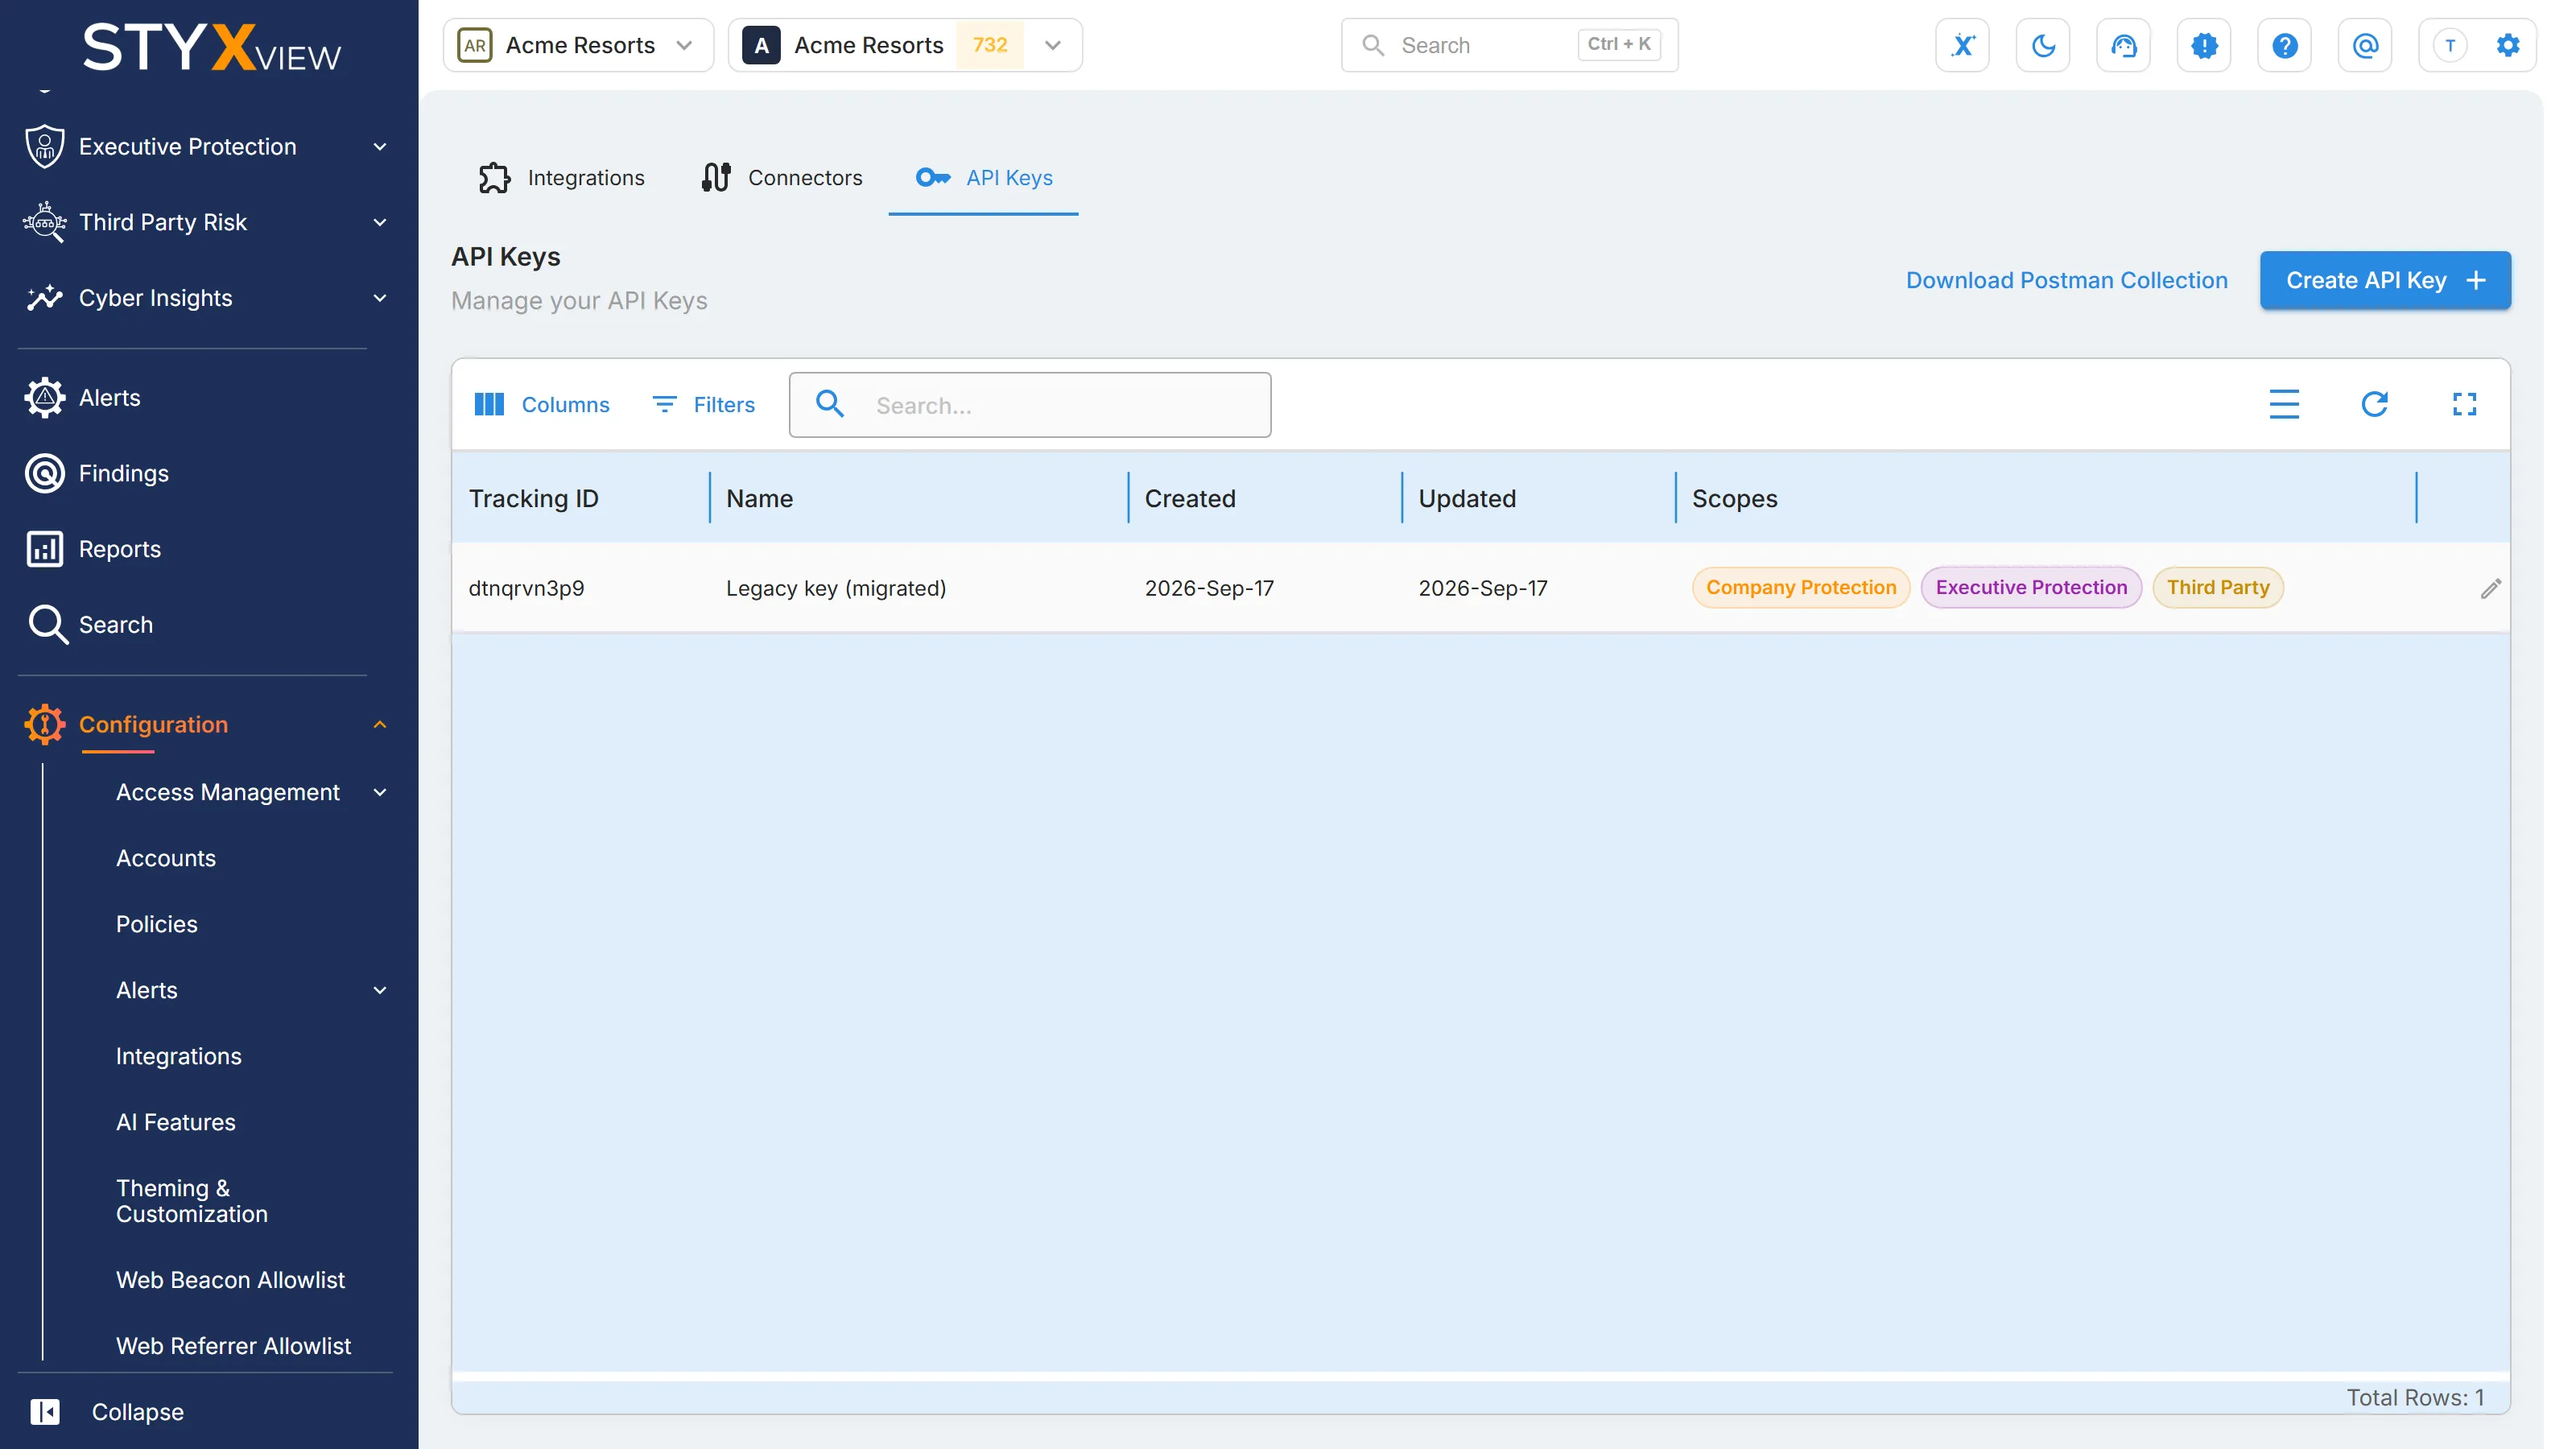Screen dimensions: 2576x1449
Task: Change table row density icon
Action: [2284, 404]
